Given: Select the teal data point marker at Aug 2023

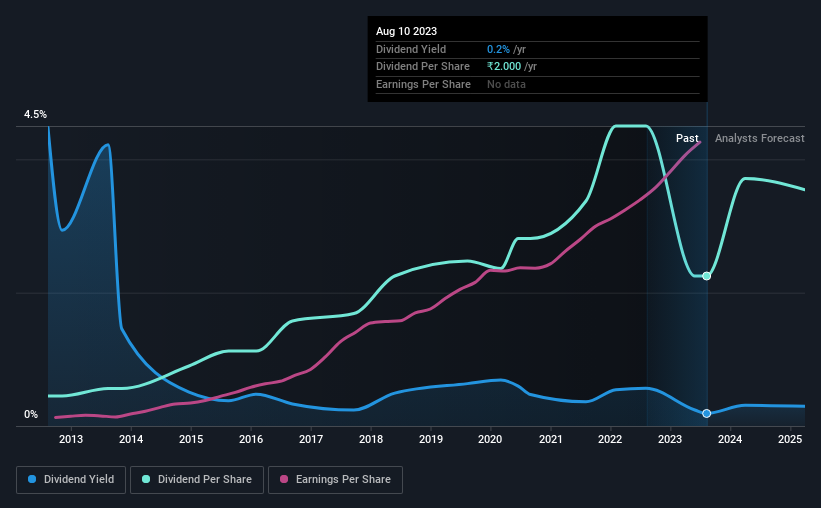Looking at the screenshot, I should [x=706, y=276].
